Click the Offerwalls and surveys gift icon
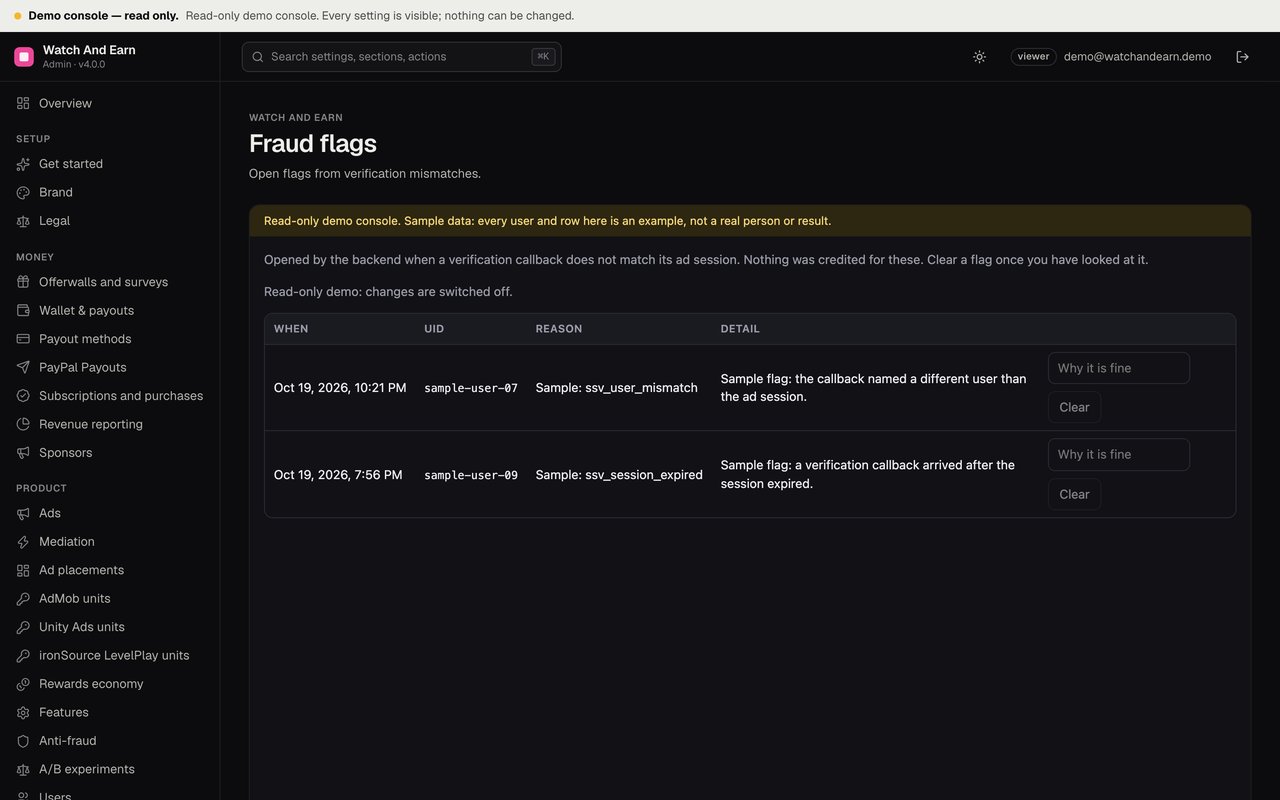 point(23,282)
